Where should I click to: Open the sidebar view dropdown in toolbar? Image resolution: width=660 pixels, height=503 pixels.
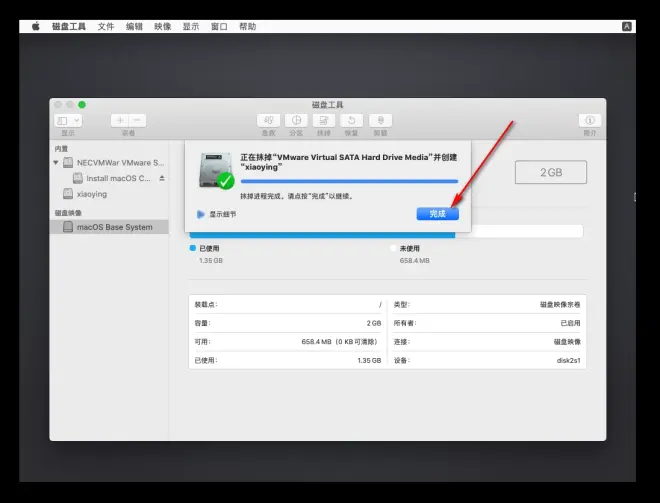pos(68,121)
